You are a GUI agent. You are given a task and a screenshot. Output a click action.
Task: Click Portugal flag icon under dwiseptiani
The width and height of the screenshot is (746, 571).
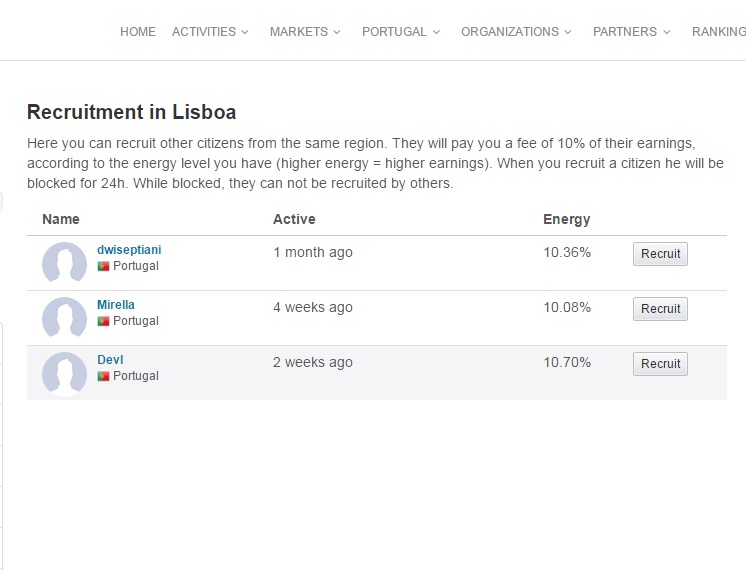[x=103, y=267]
